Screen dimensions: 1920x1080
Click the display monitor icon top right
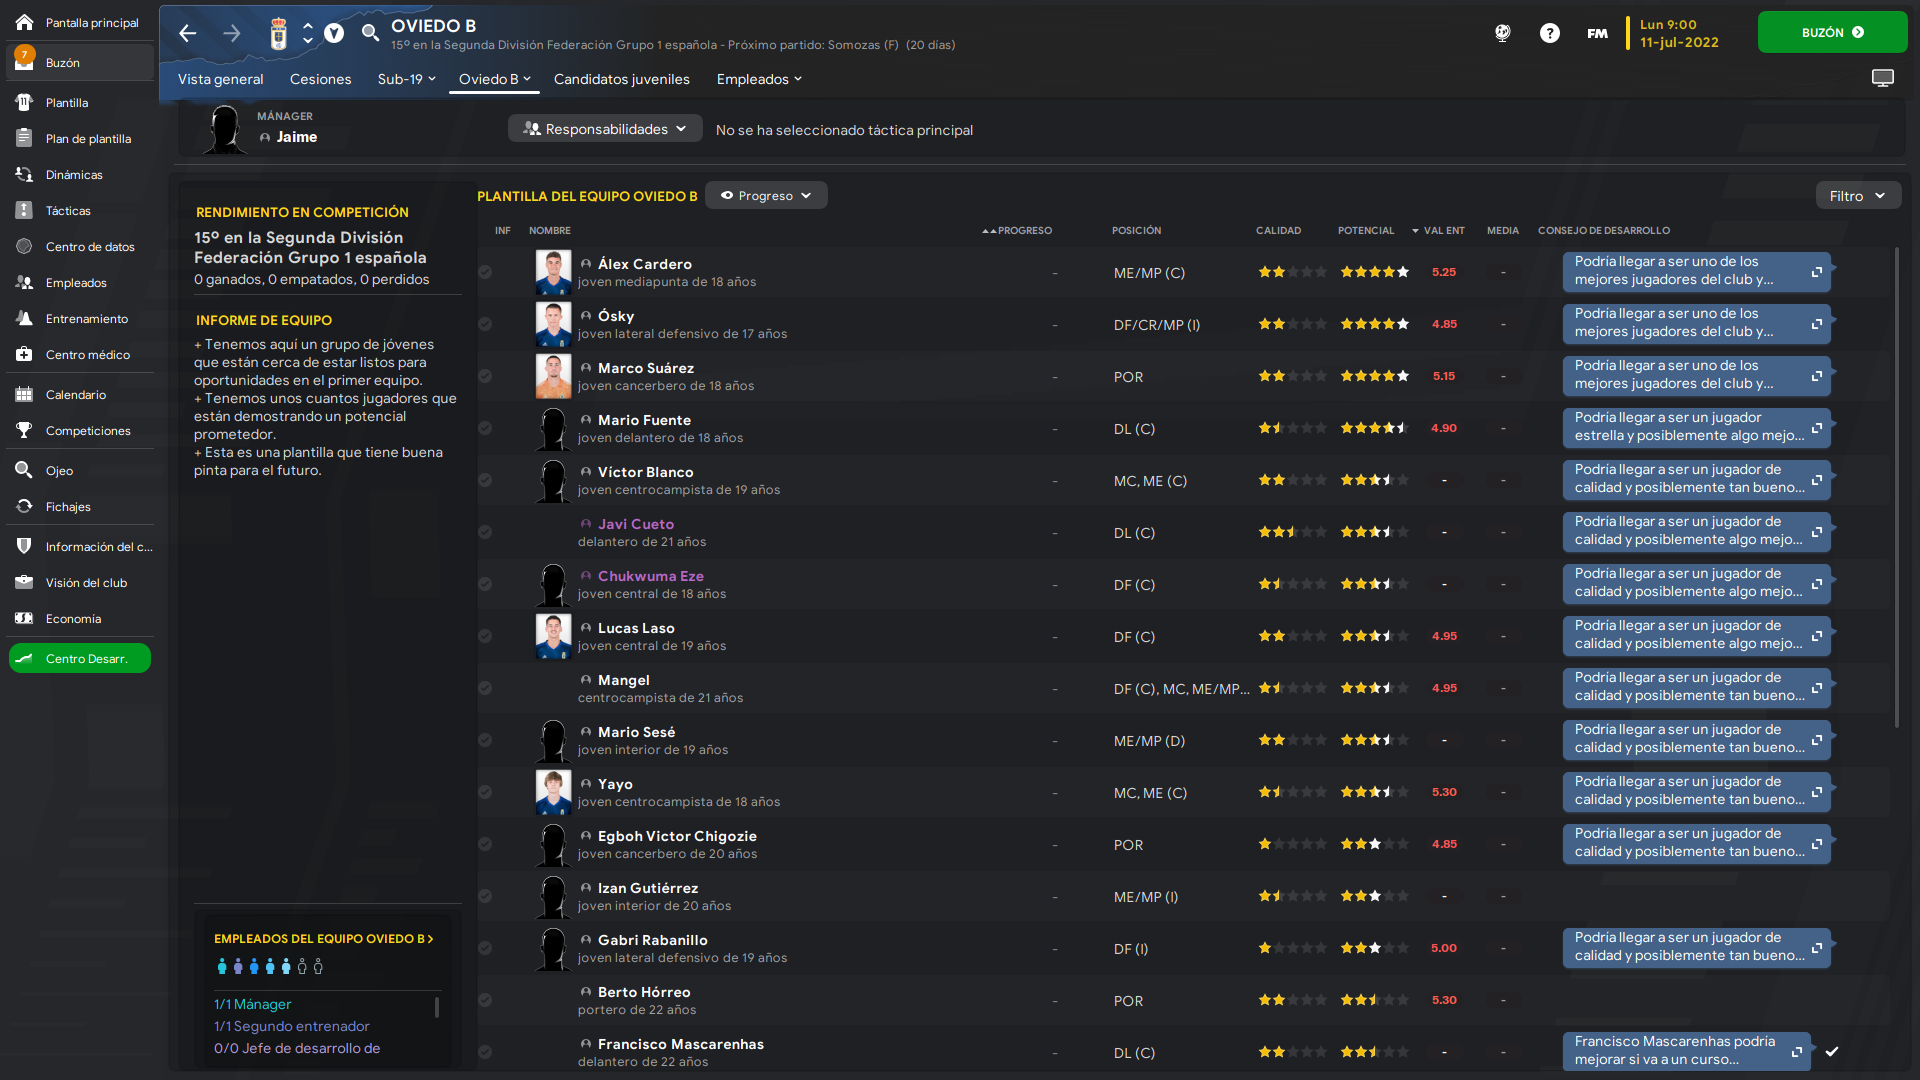click(1882, 78)
